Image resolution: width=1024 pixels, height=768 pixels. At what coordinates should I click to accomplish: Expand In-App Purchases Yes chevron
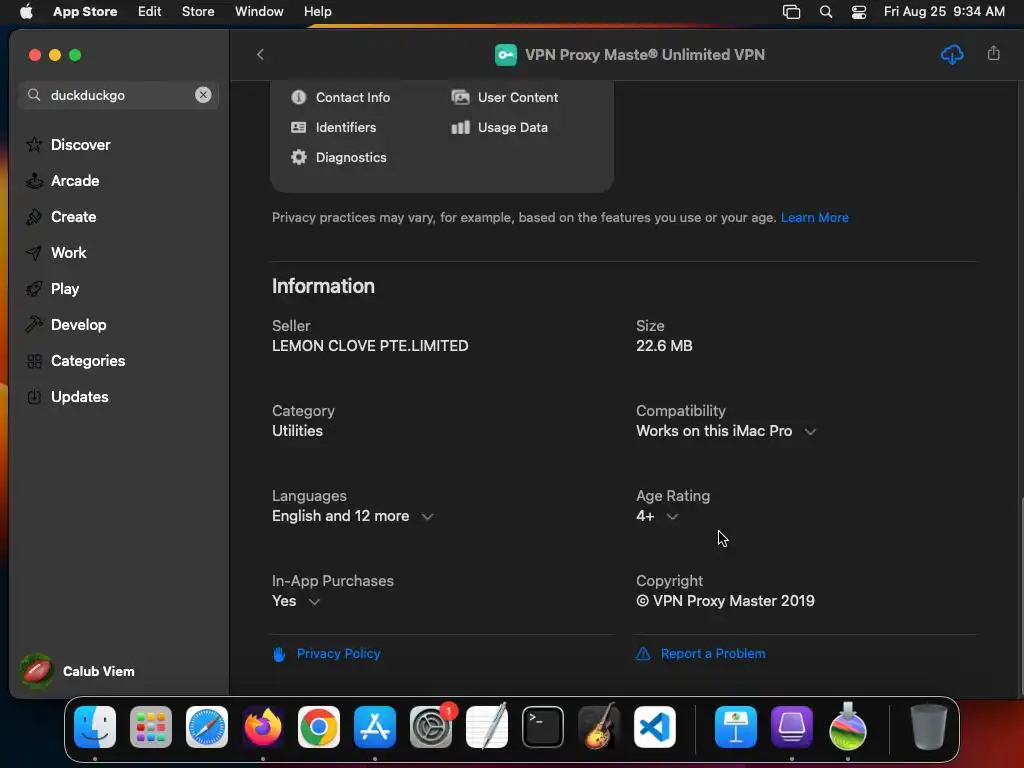click(314, 601)
